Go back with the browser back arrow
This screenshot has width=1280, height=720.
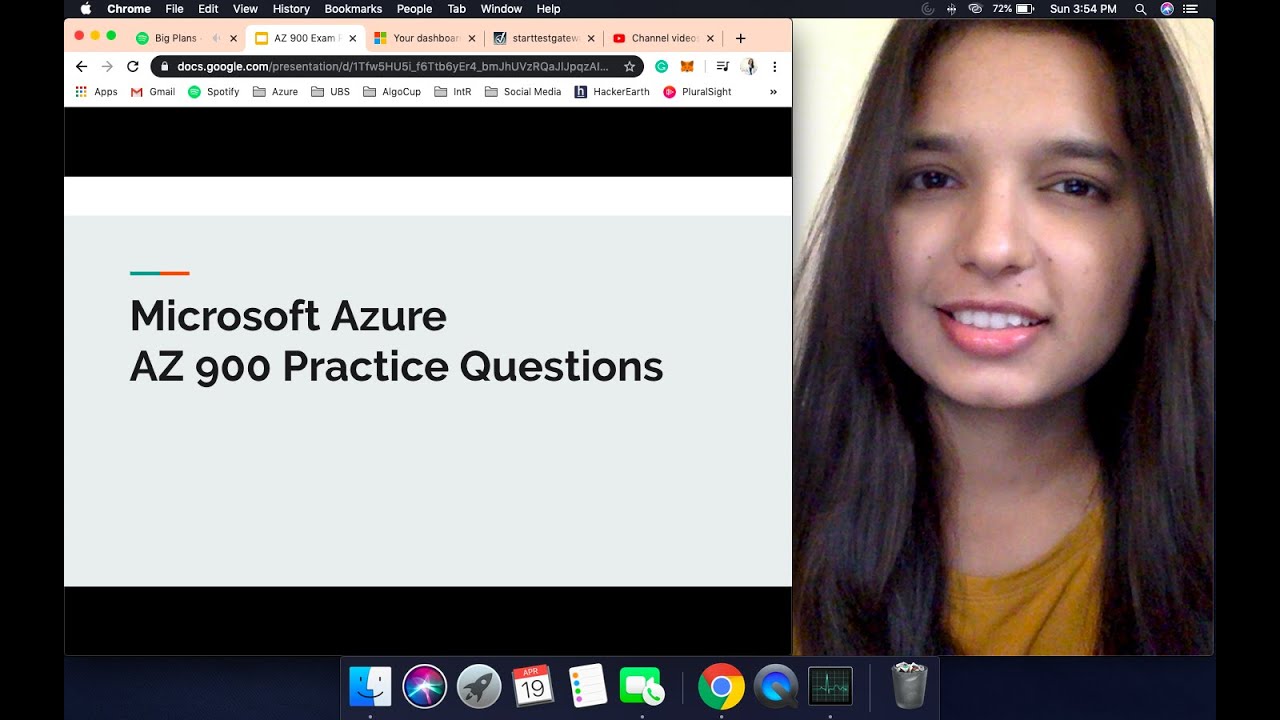(x=81, y=67)
